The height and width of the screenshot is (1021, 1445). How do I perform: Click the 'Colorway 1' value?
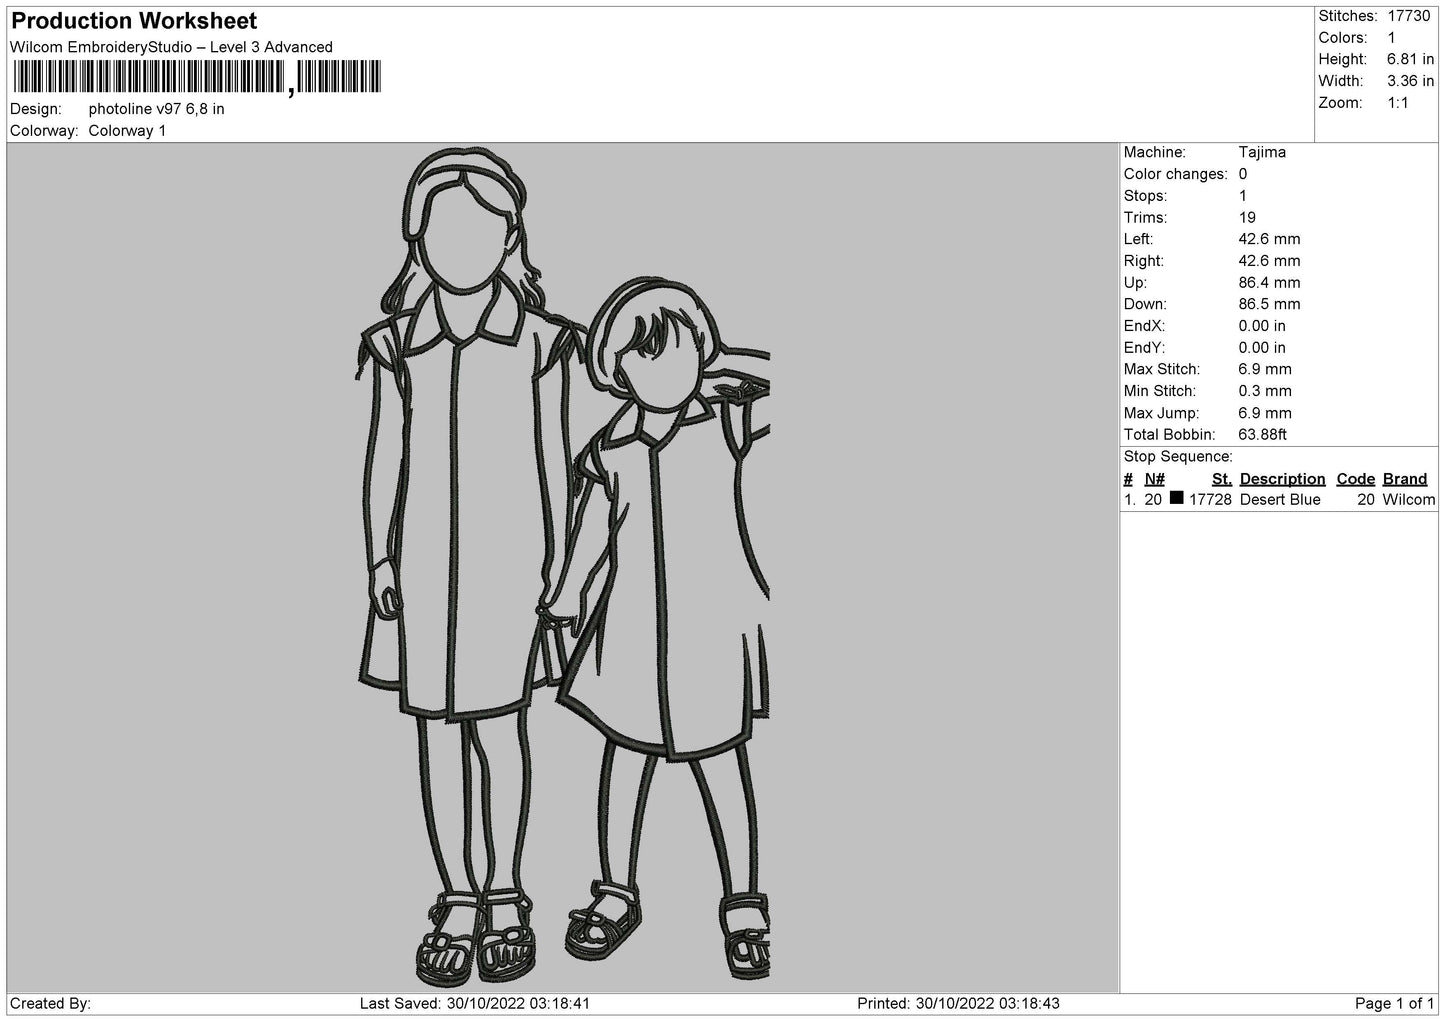[127, 131]
